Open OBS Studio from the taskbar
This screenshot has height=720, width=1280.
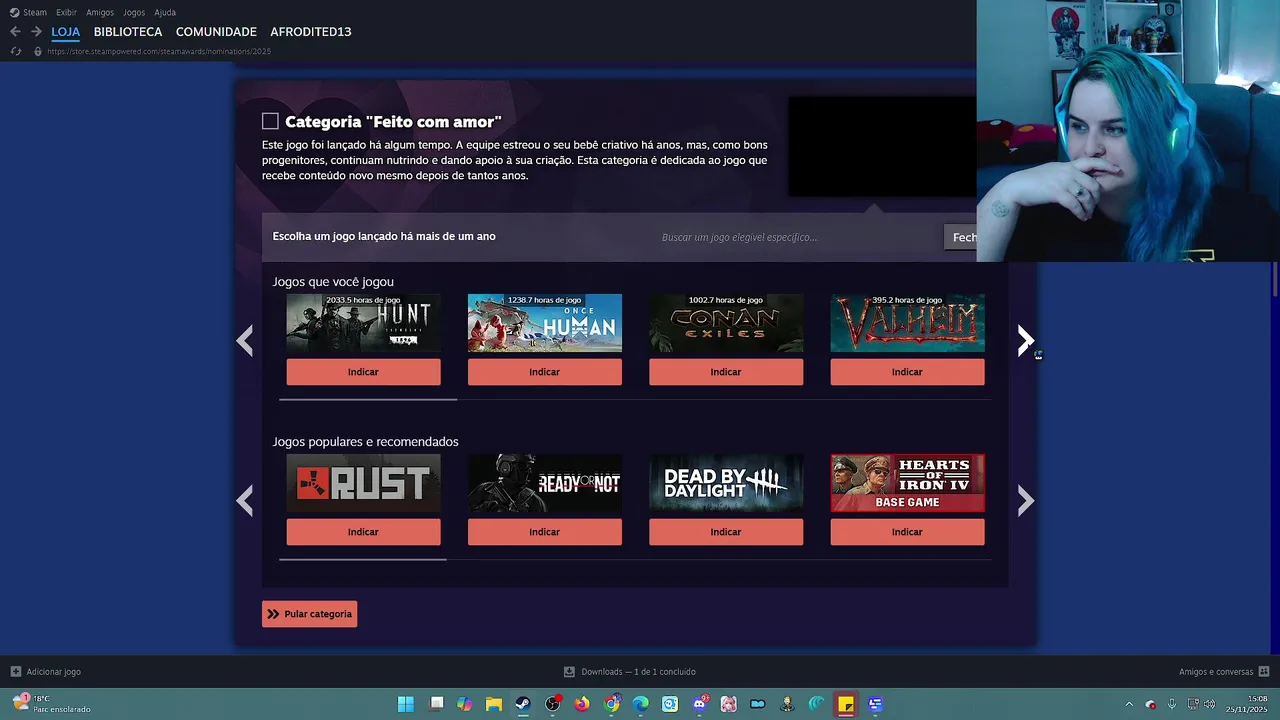(x=552, y=704)
